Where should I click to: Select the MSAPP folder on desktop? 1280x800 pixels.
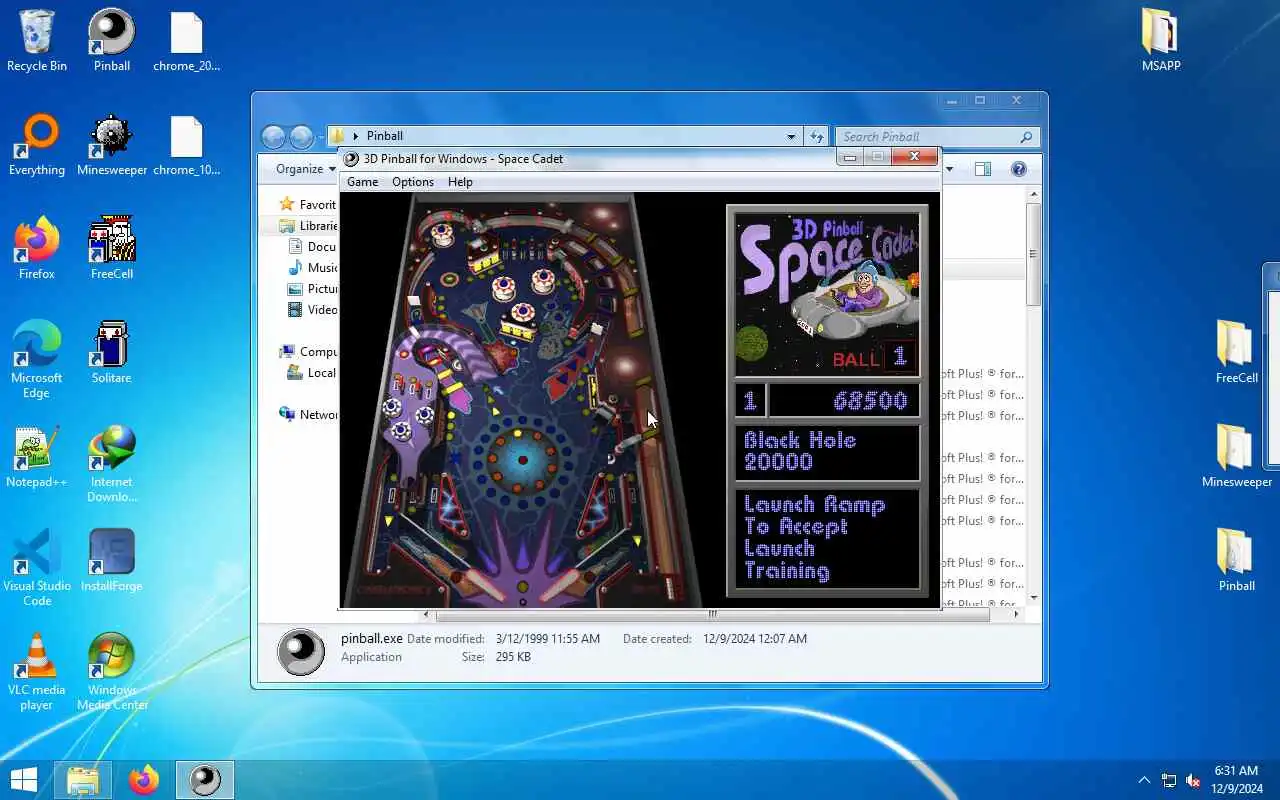[1161, 41]
